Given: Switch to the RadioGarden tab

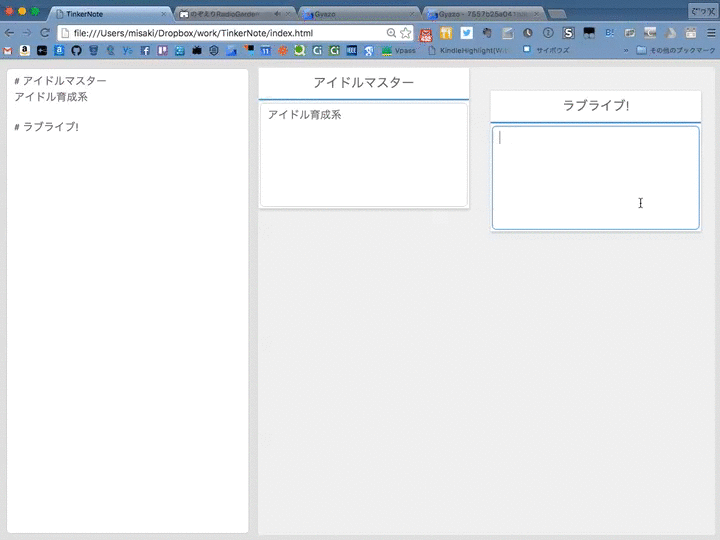Looking at the screenshot, I should pyautogui.click(x=235, y=14).
